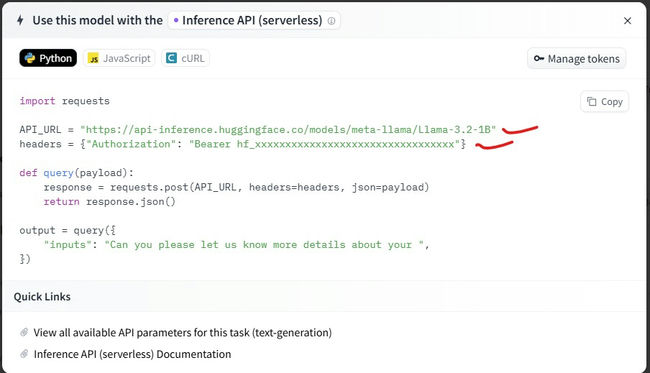
Task: Click the Quick Links heading
Action: pyautogui.click(x=42, y=297)
